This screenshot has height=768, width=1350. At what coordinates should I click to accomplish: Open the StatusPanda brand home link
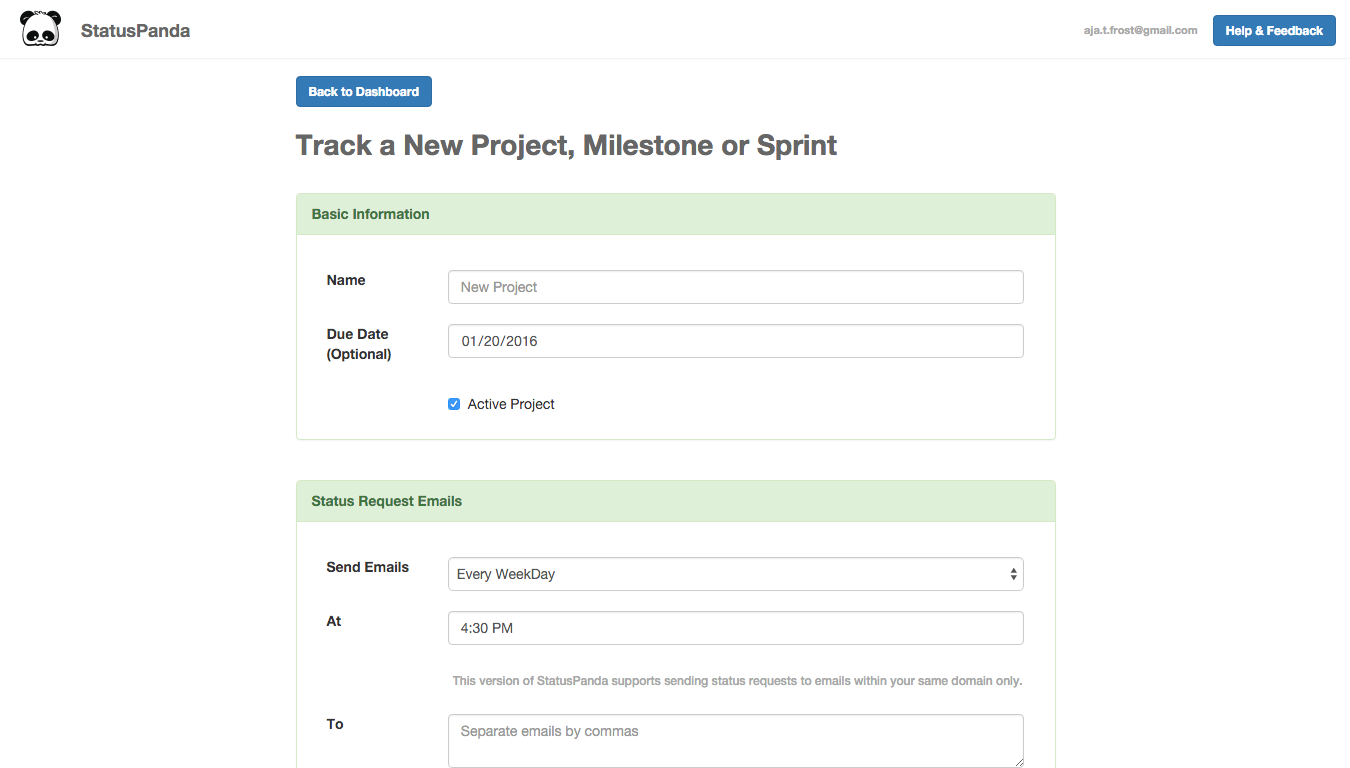pos(135,30)
